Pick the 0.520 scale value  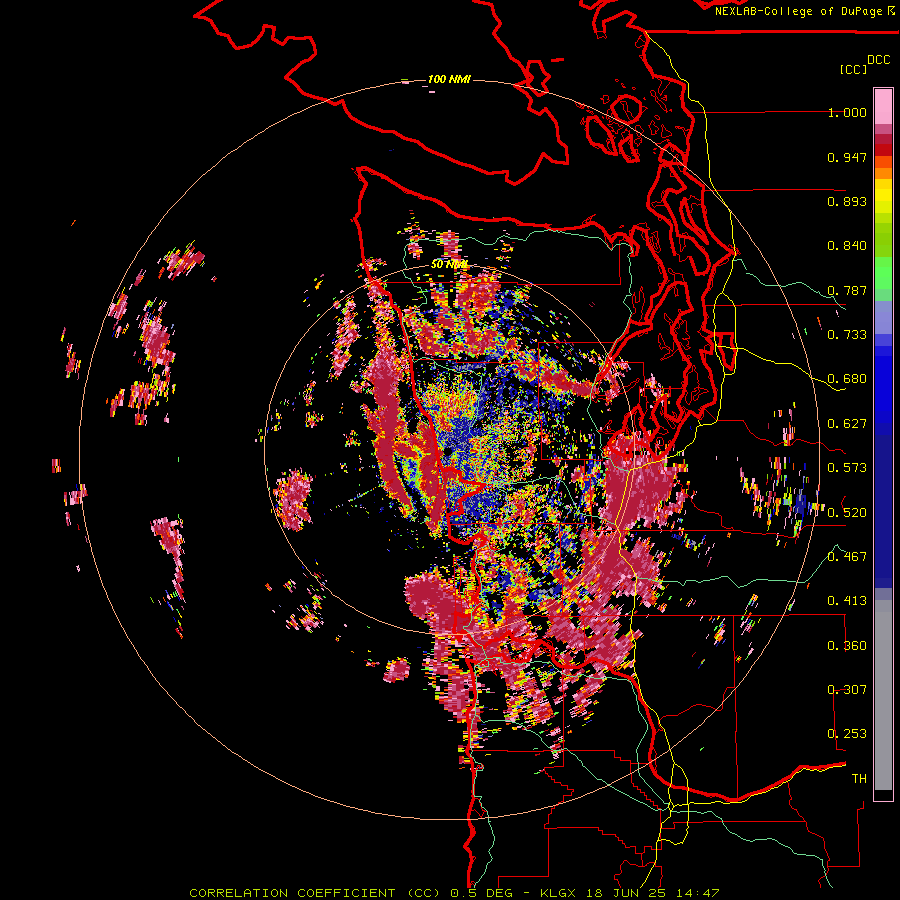[847, 512]
